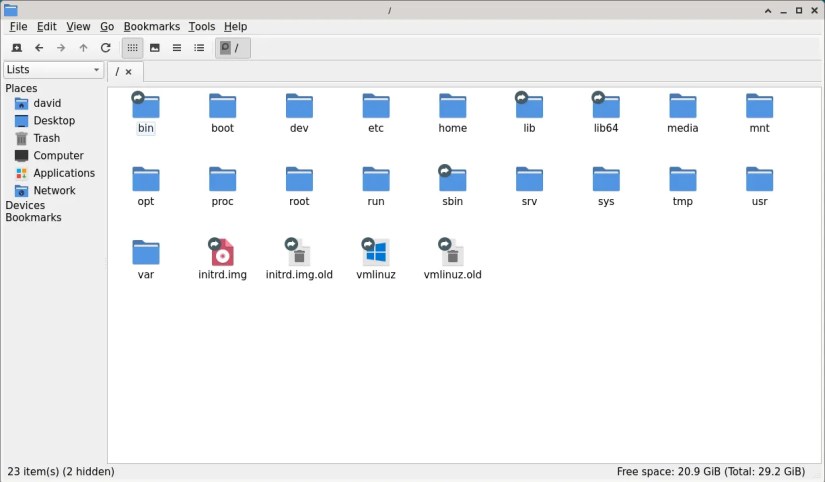Viewport: 825px width, 482px height.
Task: Select the lib64 symlink folder
Action: click(606, 113)
